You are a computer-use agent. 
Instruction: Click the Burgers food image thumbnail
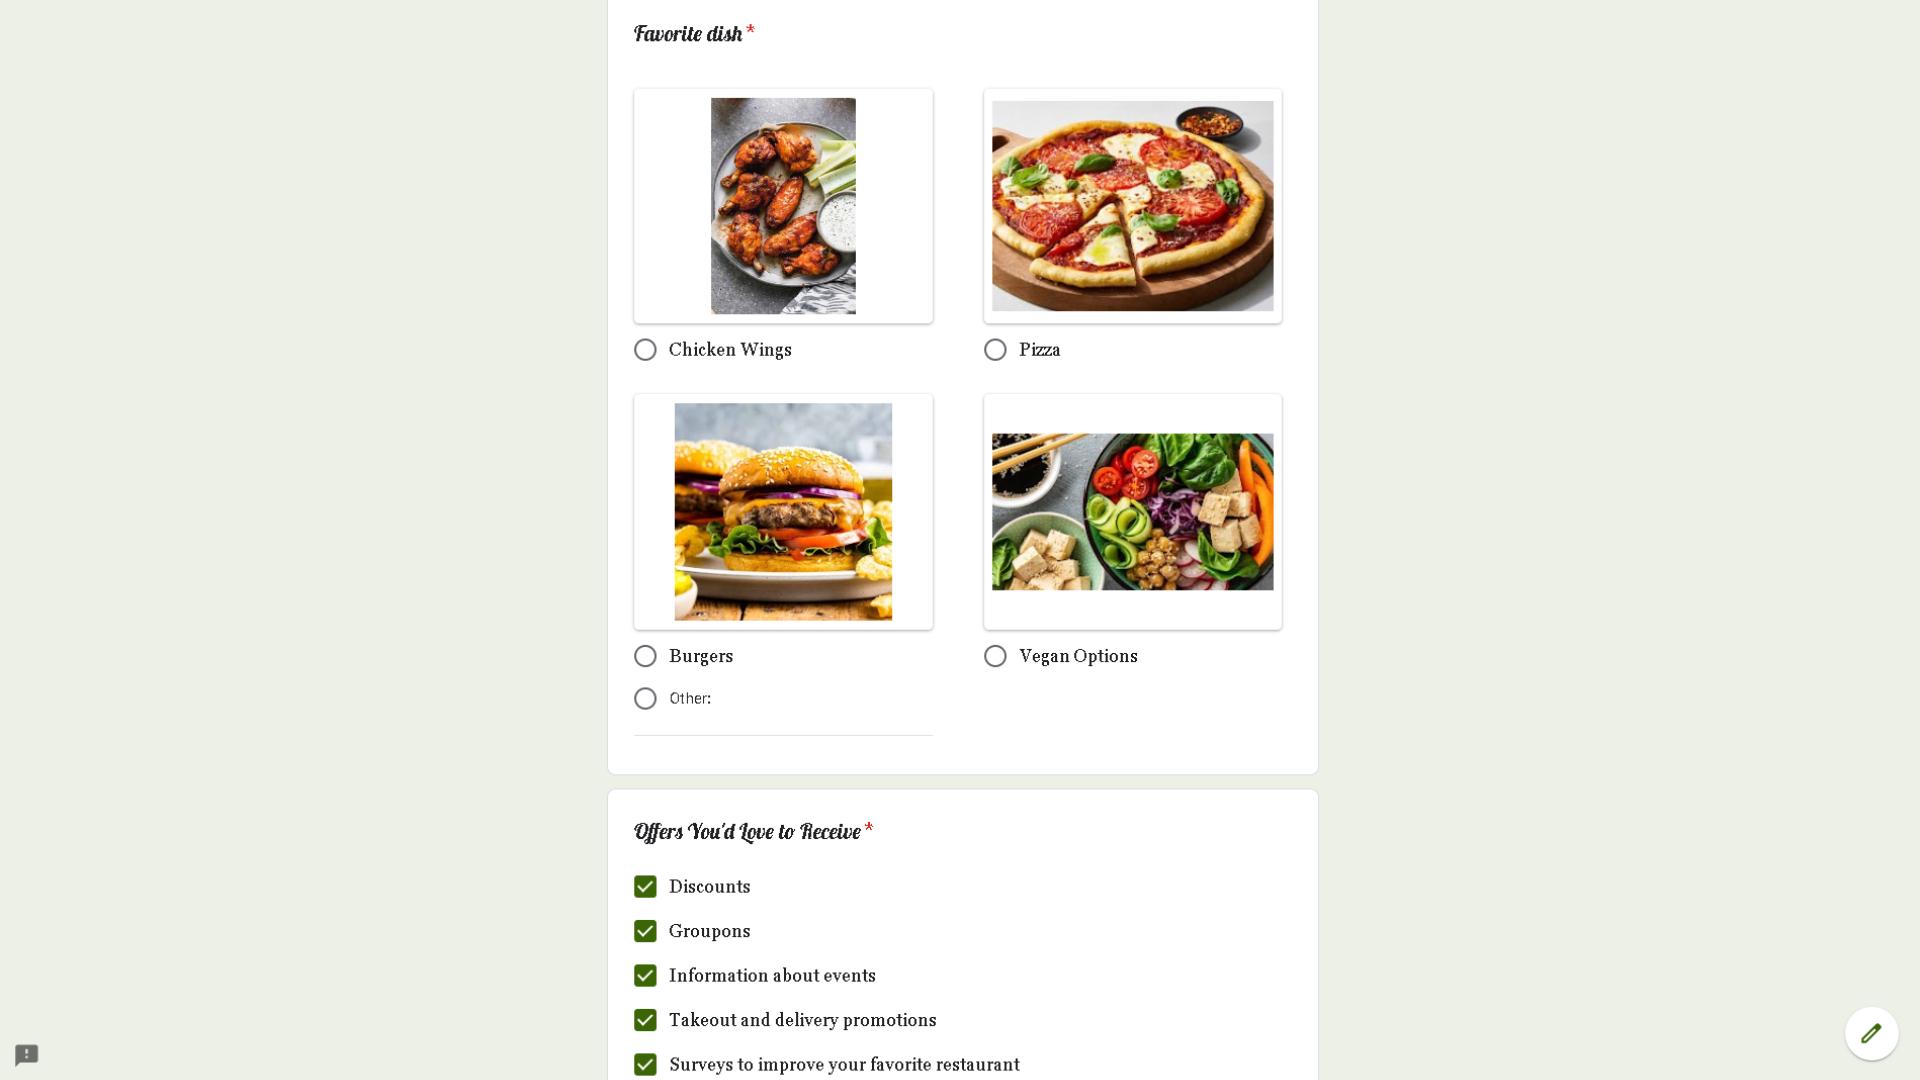coord(782,510)
